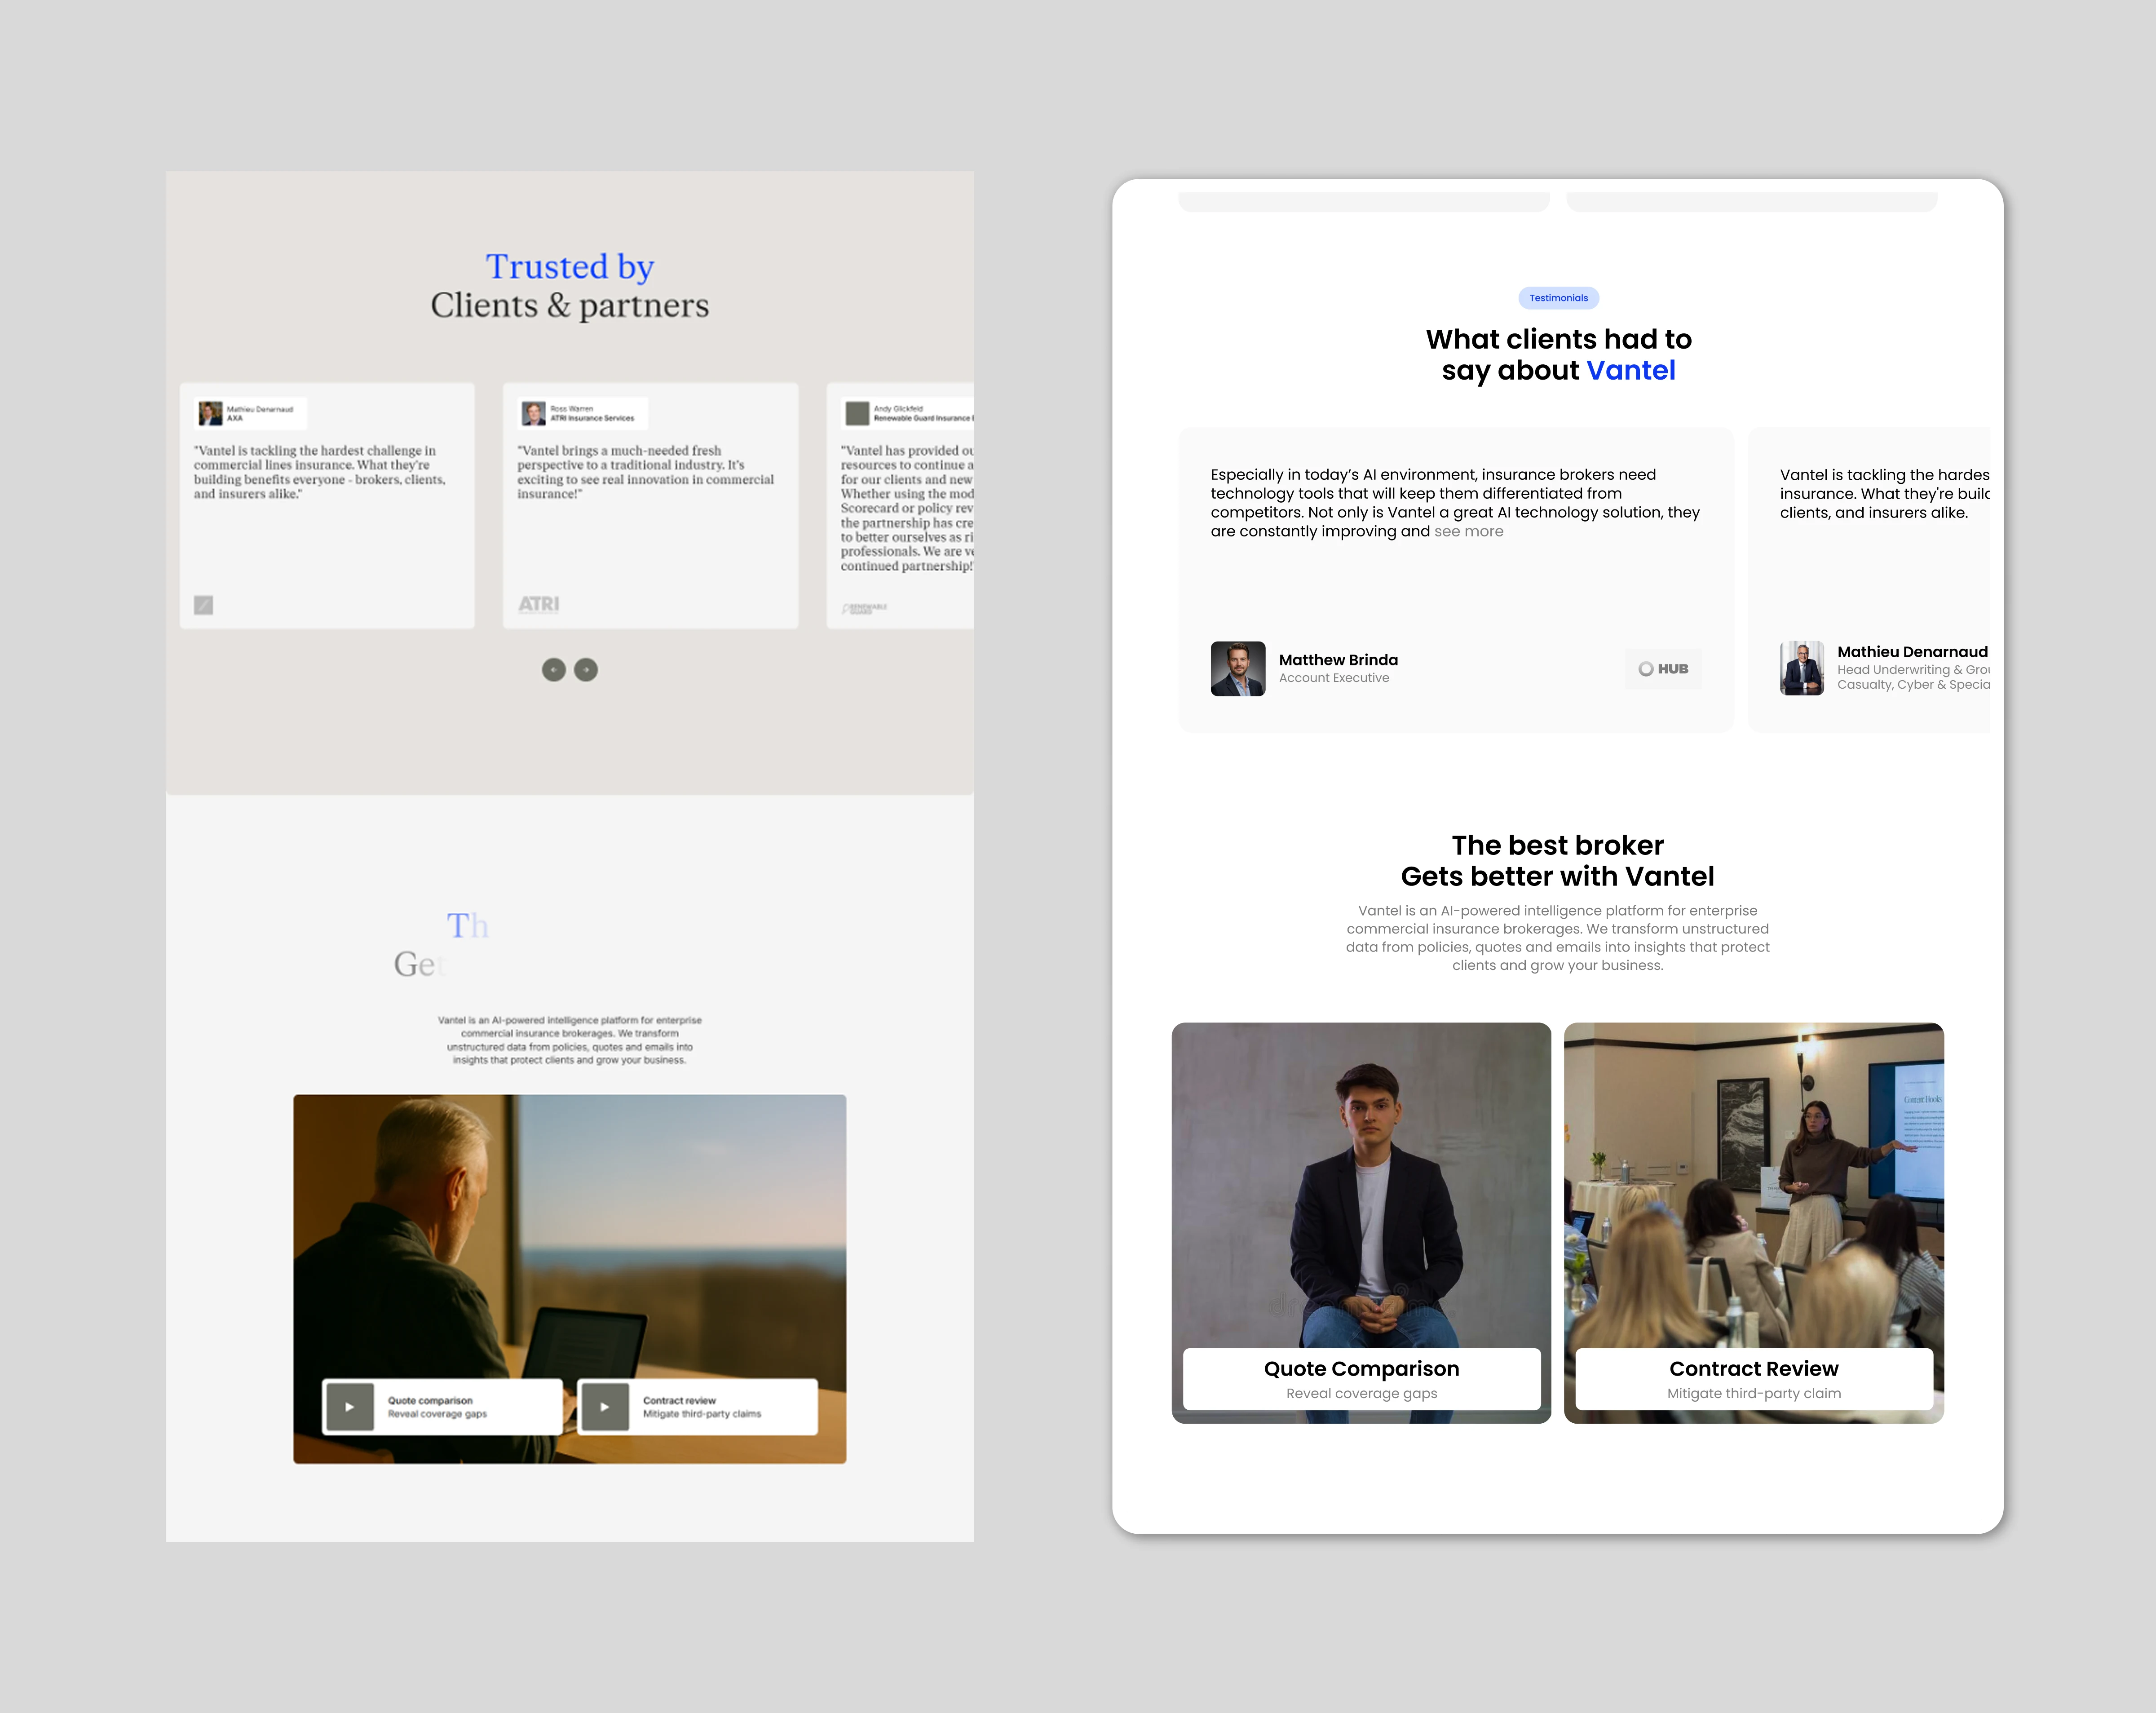Click Mathieu Denarnaud's AXA avatar in left card
The height and width of the screenshot is (1713, 2156).
210,413
